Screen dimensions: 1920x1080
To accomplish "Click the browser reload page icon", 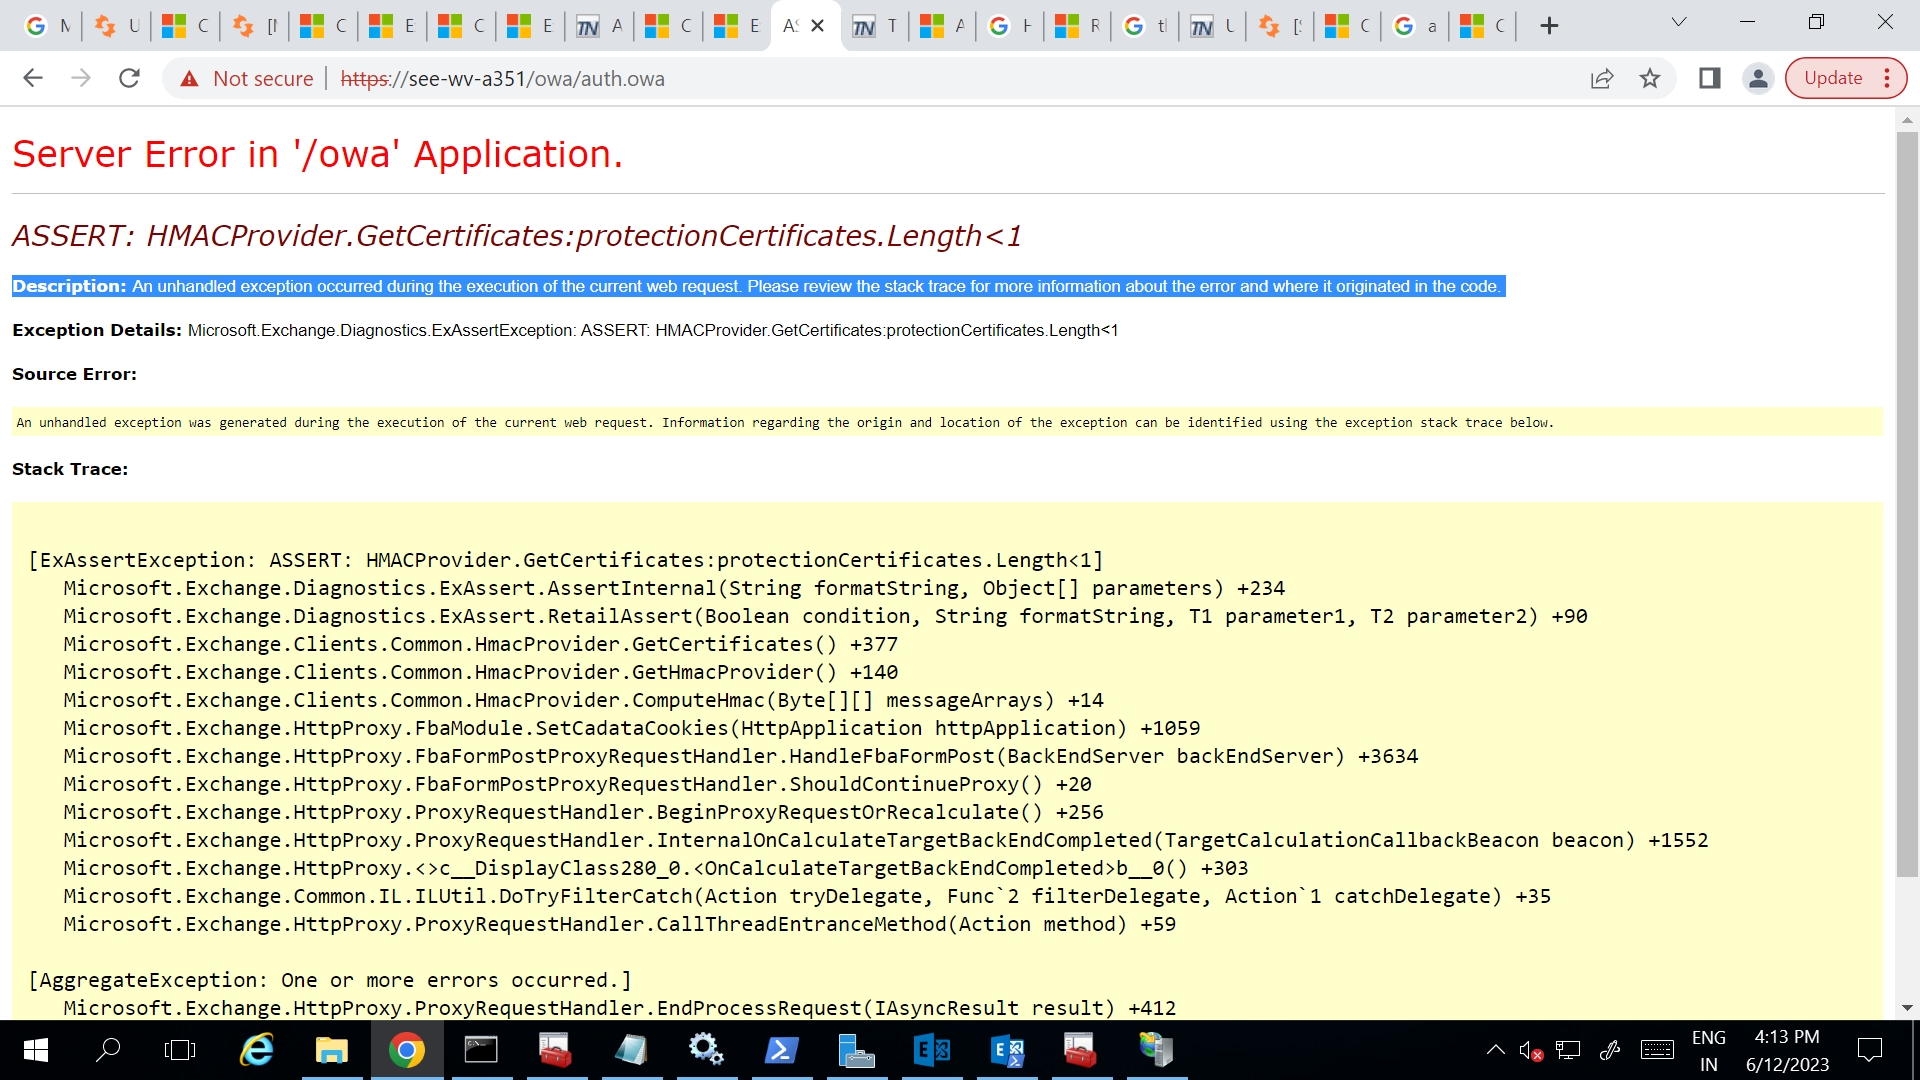I will (x=129, y=78).
